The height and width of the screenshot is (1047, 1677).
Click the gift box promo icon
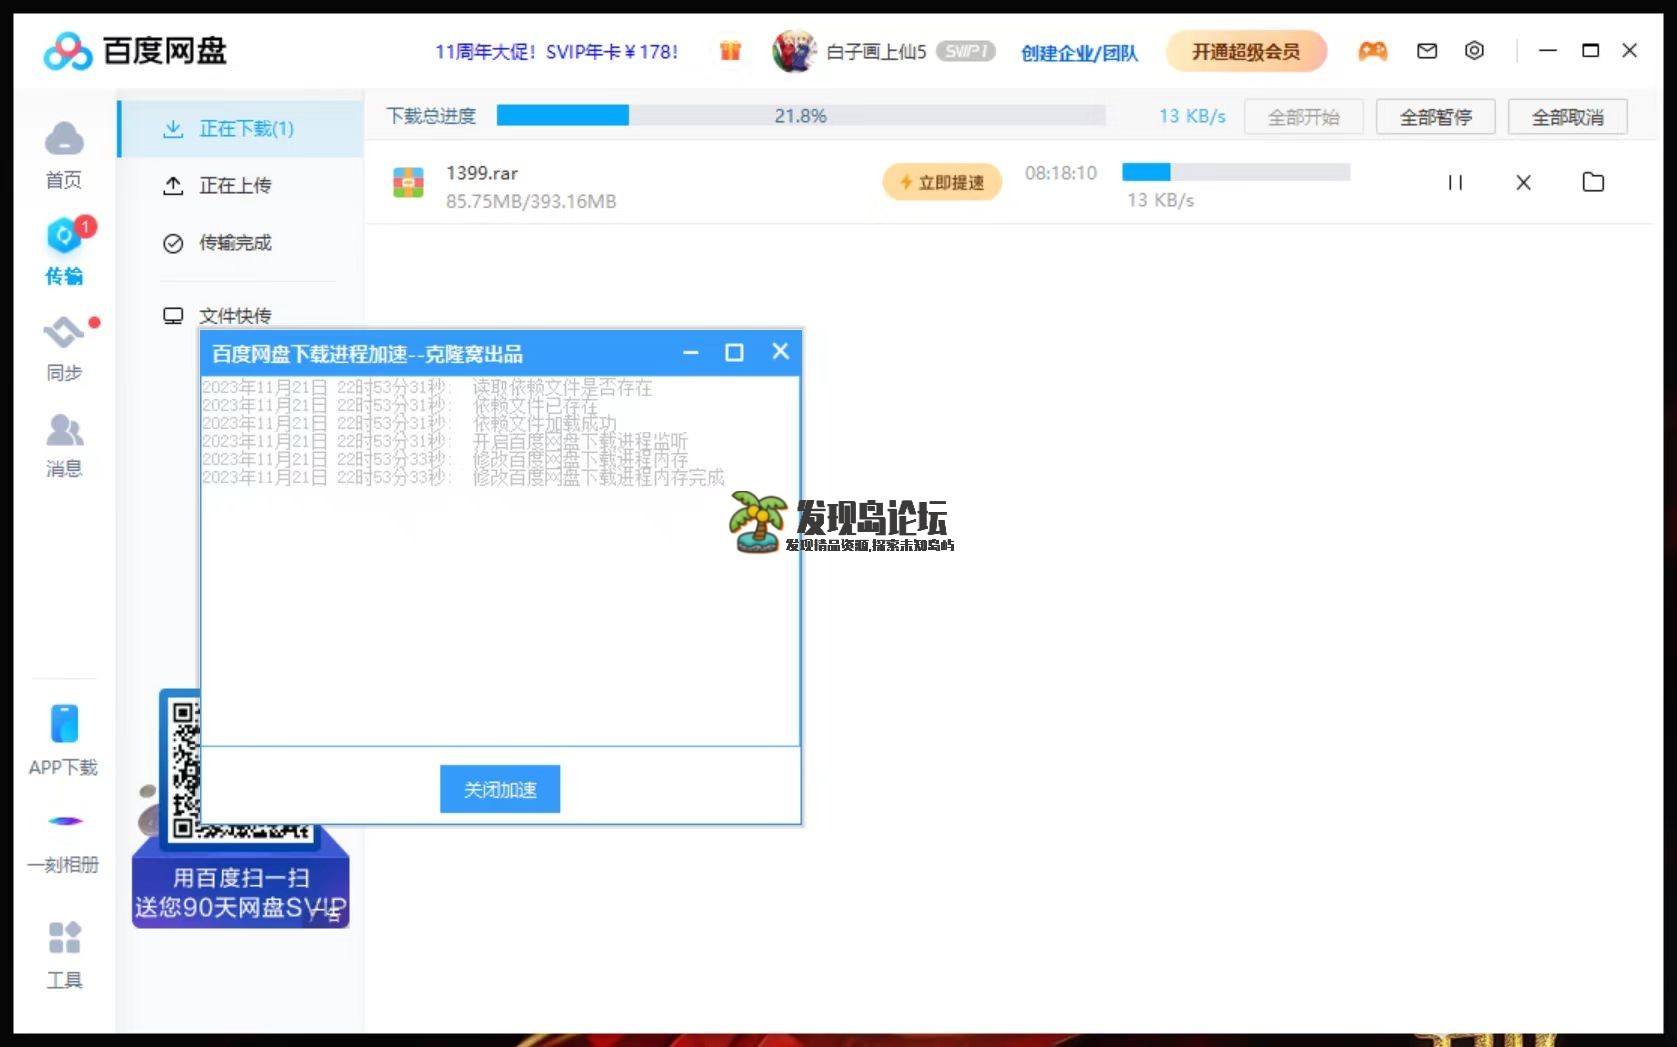tap(730, 51)
